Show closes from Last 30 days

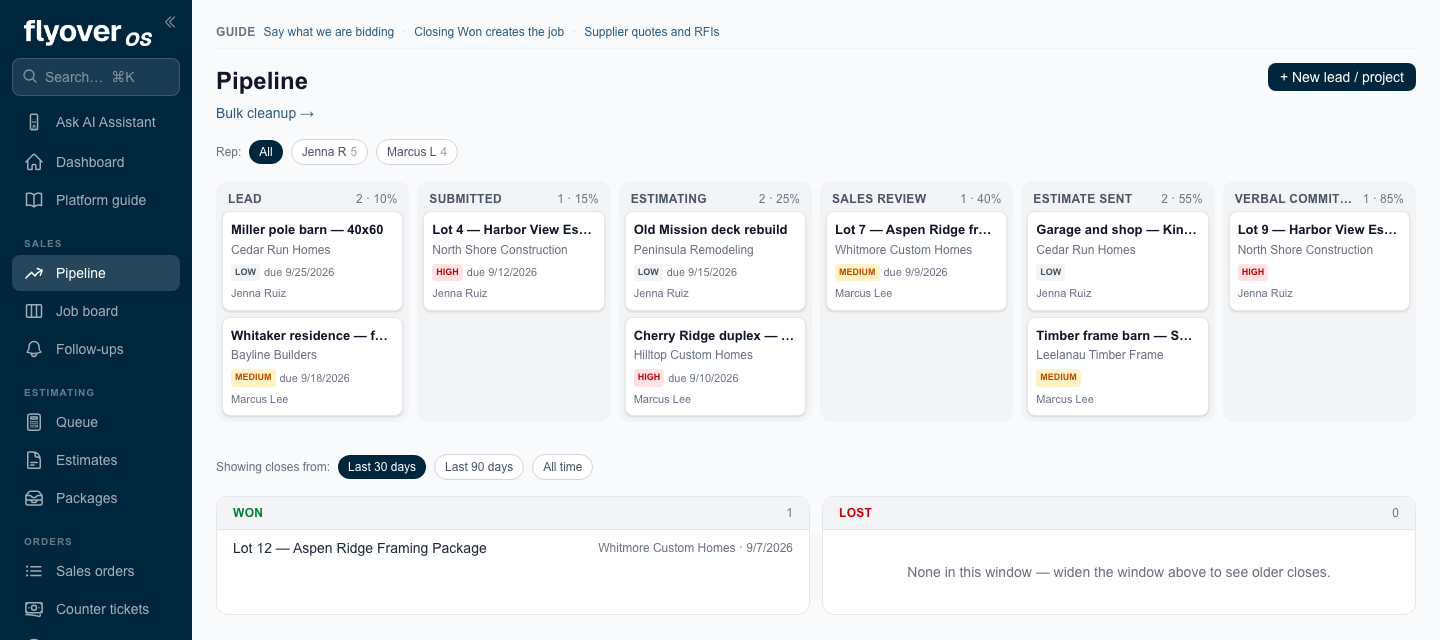point(382,467)
